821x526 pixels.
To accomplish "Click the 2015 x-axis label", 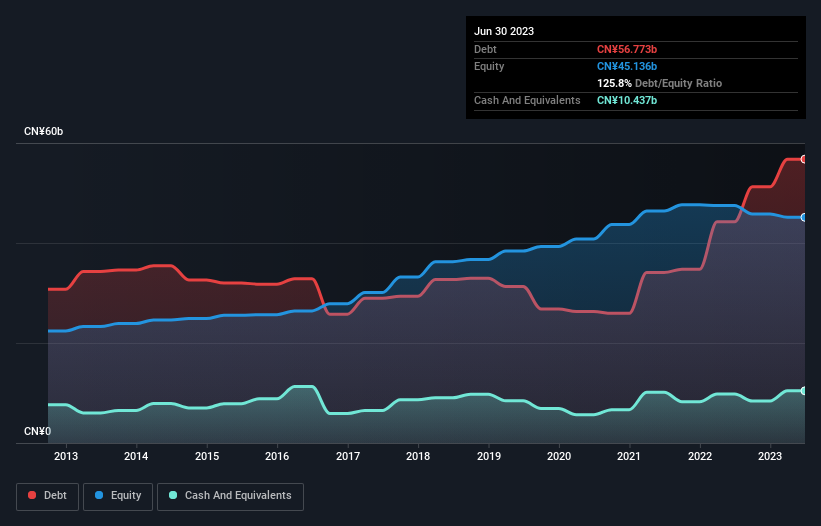I will [207, 456].
